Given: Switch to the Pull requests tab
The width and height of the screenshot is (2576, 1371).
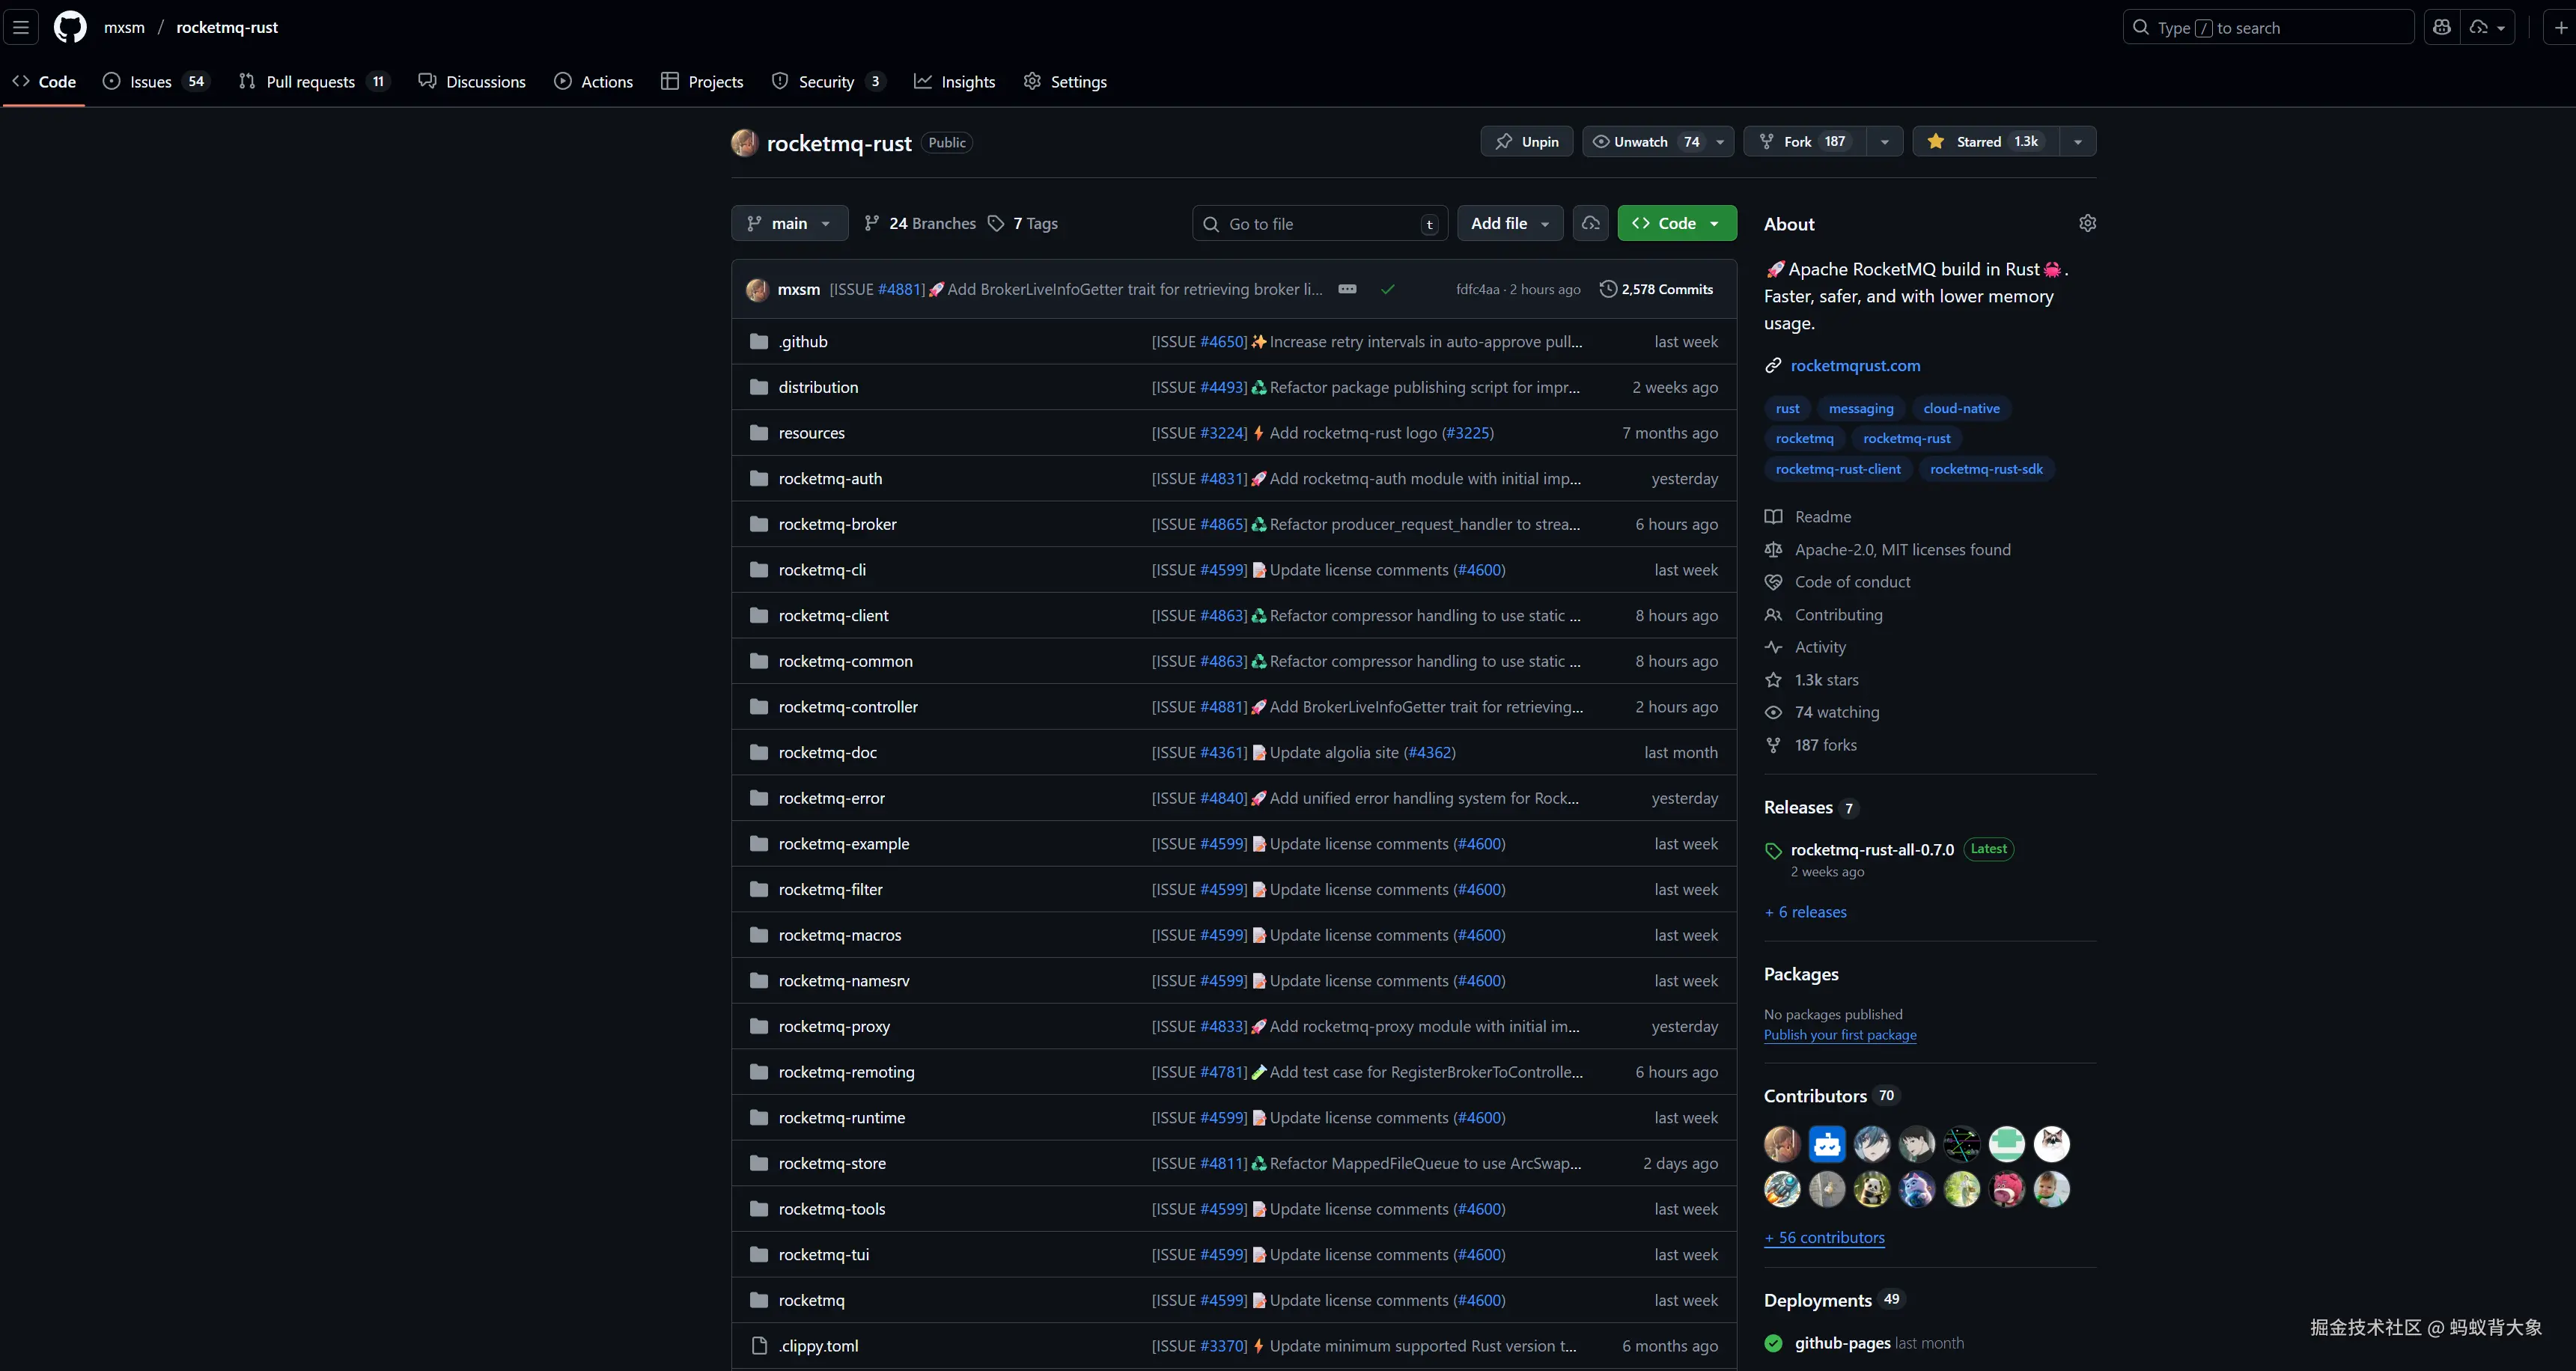Looking at the screenshot, I should [x=310, y=82].
